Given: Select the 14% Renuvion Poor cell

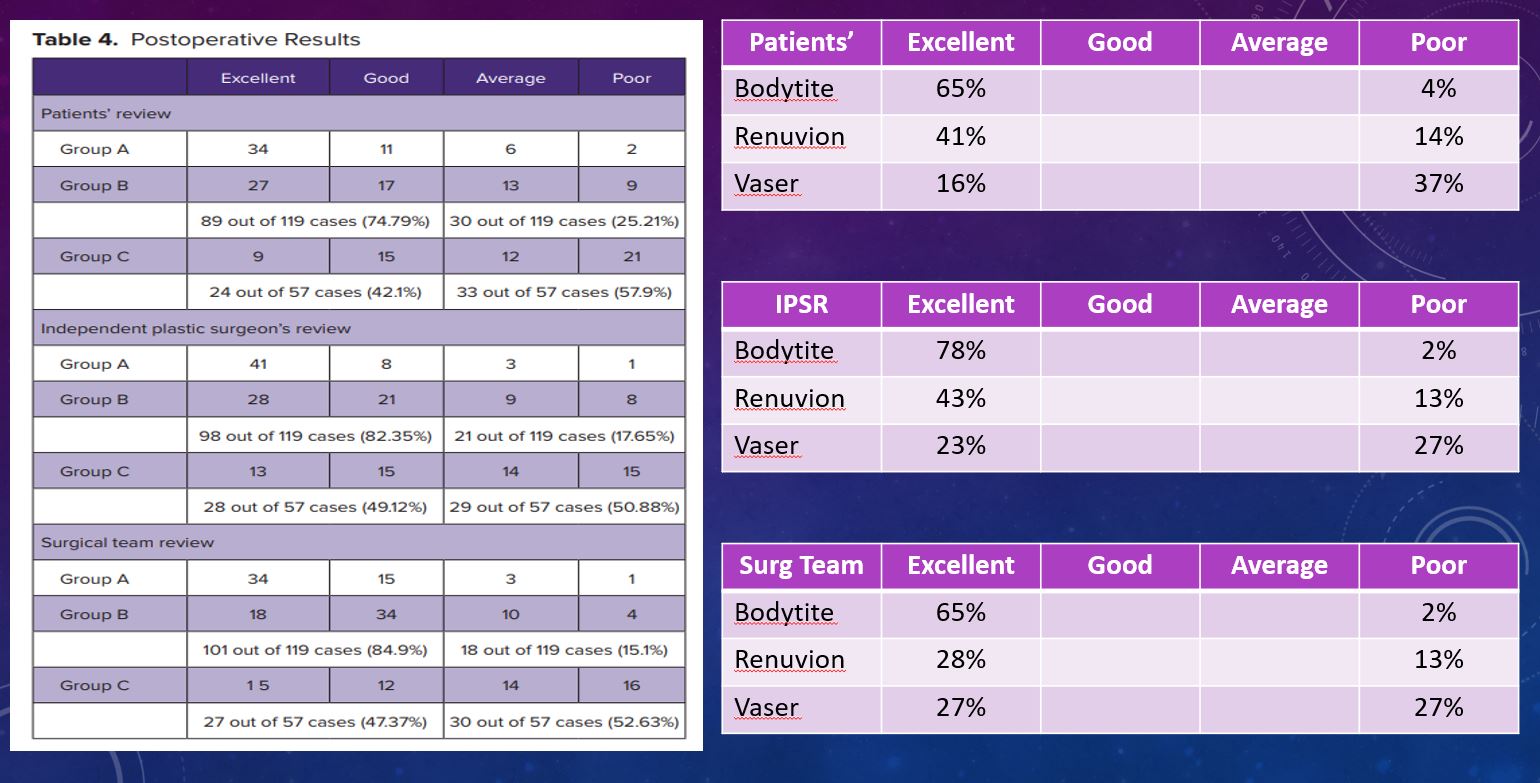Looking at the screenshot, I should click(1438, 138).
